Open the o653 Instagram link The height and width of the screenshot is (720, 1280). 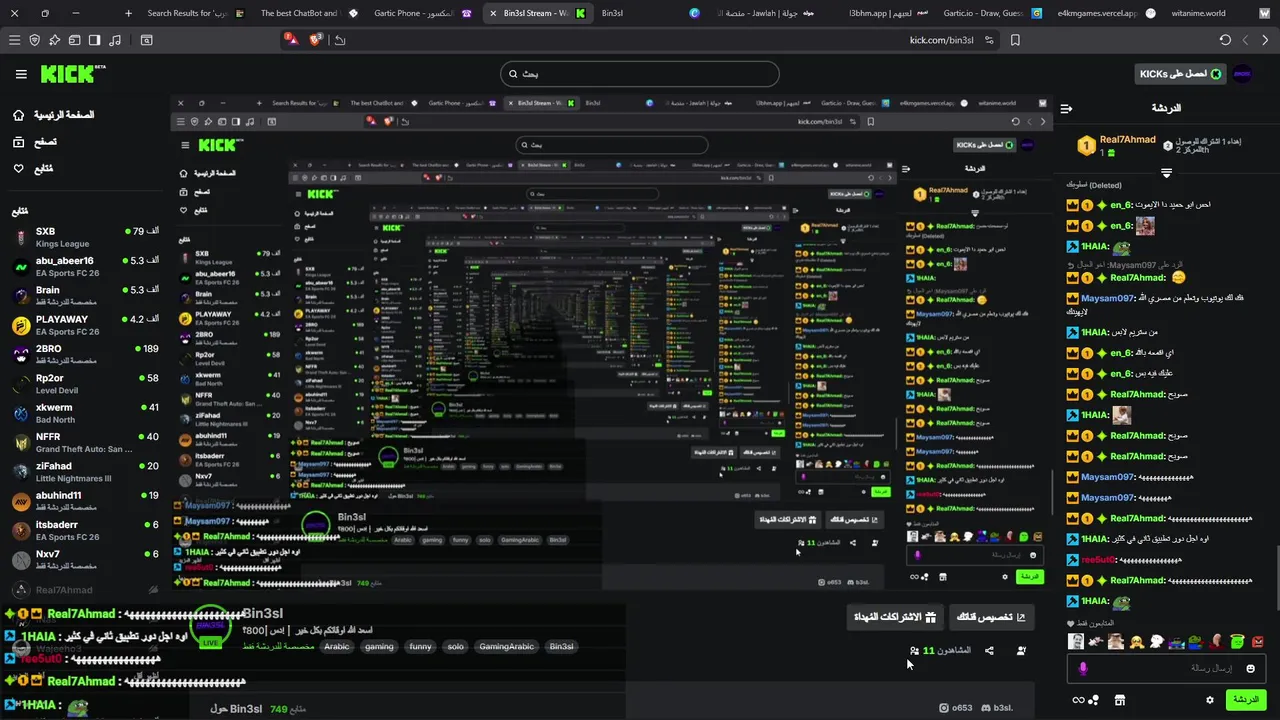click(957, 708)
